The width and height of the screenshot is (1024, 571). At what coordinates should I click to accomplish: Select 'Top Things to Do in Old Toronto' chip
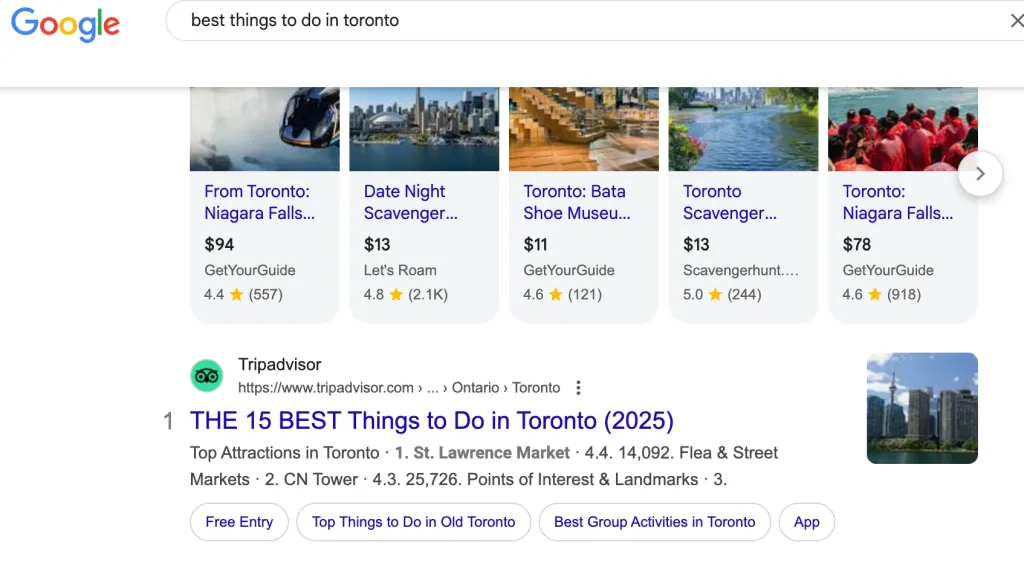(413, 522)
